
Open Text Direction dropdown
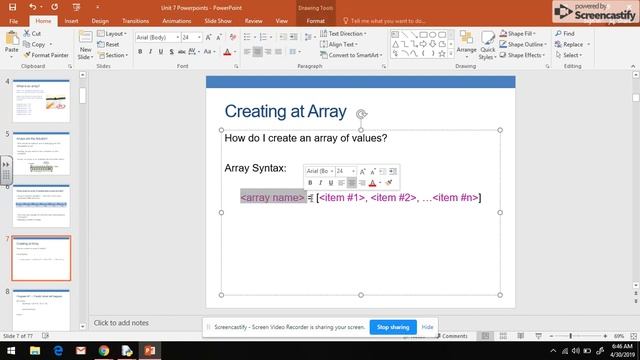point(343,33)
